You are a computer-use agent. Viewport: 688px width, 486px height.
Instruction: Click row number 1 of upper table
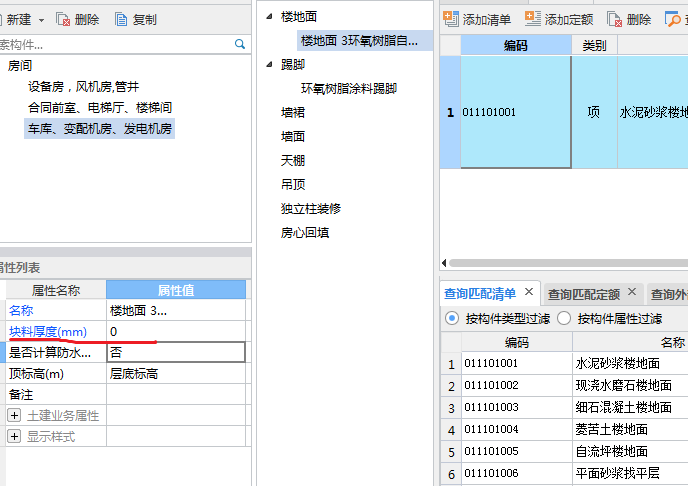[x=450, y=112]
